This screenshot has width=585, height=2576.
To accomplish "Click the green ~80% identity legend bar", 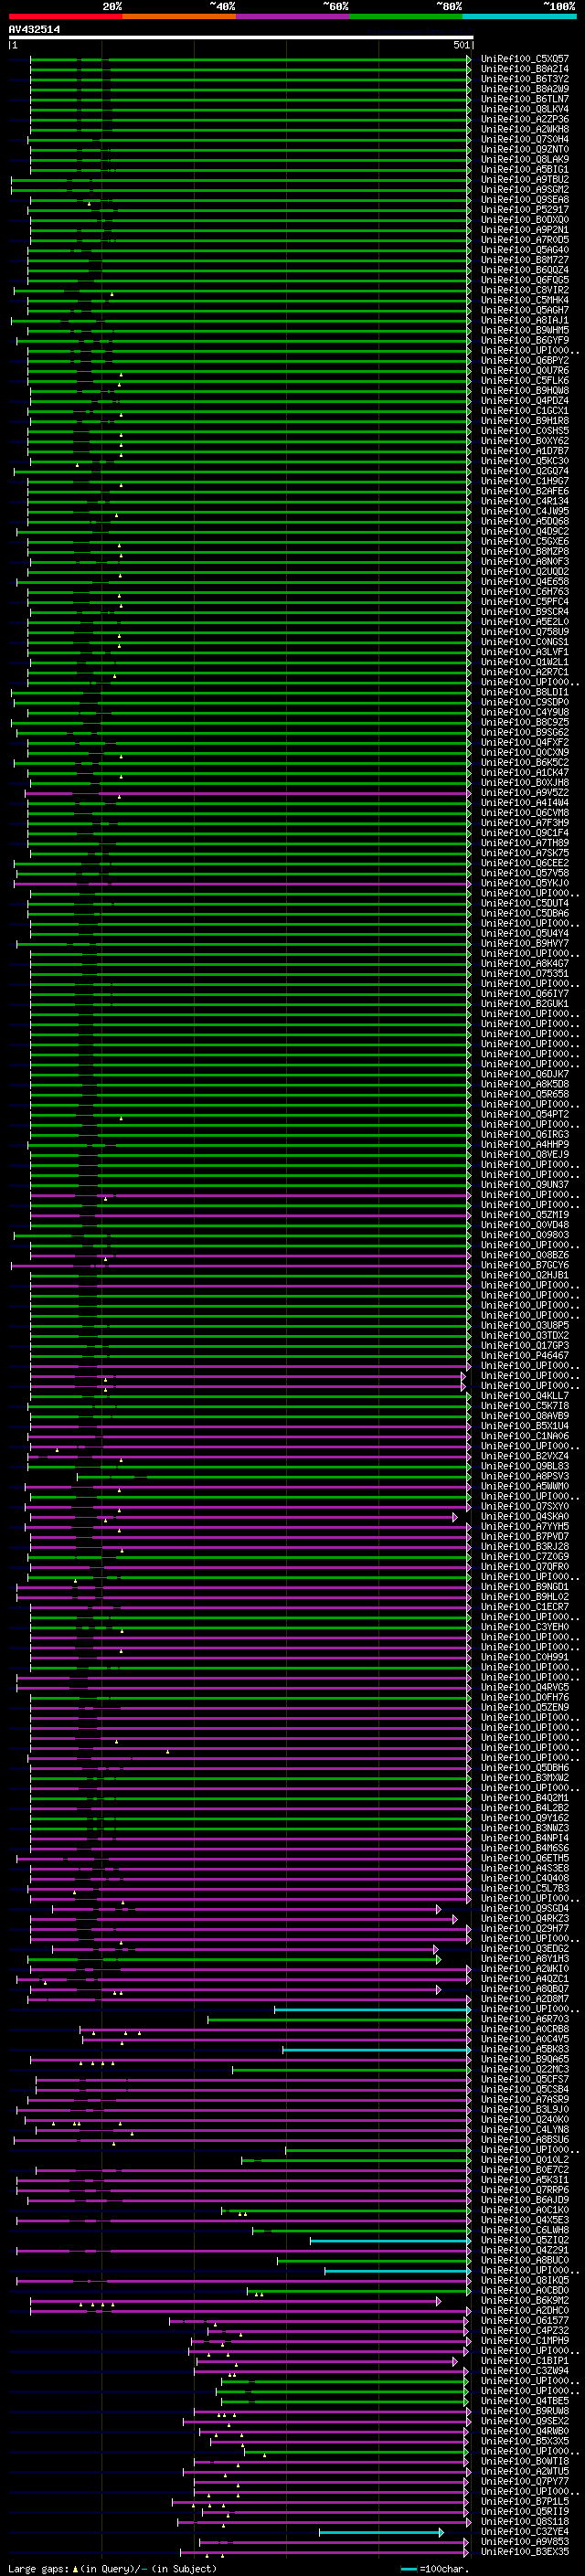I will pos(406,16).
